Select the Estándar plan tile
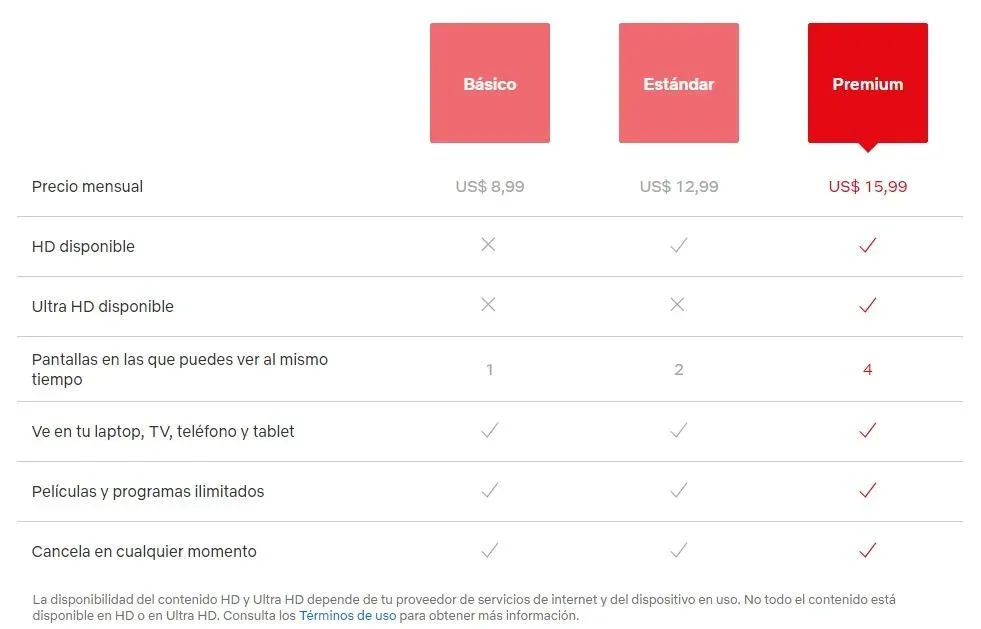 coord(679,83)
